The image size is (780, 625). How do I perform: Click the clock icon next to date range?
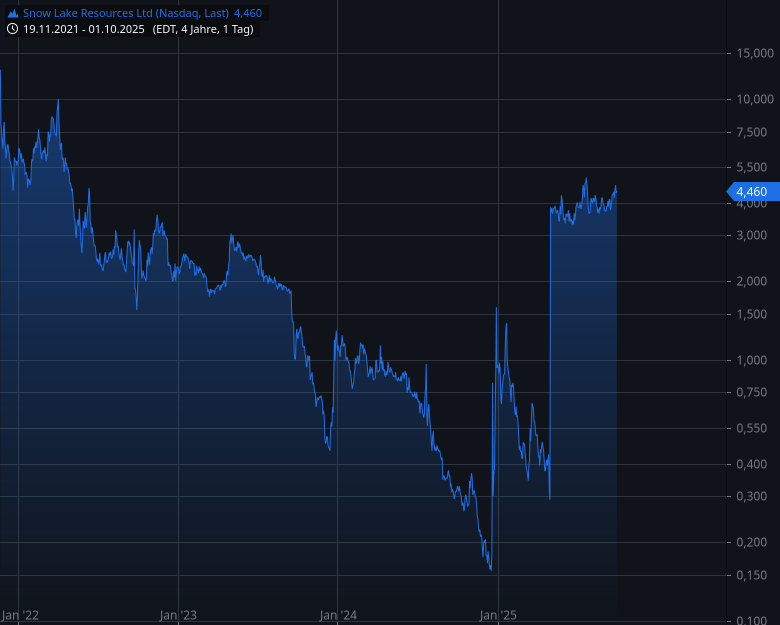[12, 29]
